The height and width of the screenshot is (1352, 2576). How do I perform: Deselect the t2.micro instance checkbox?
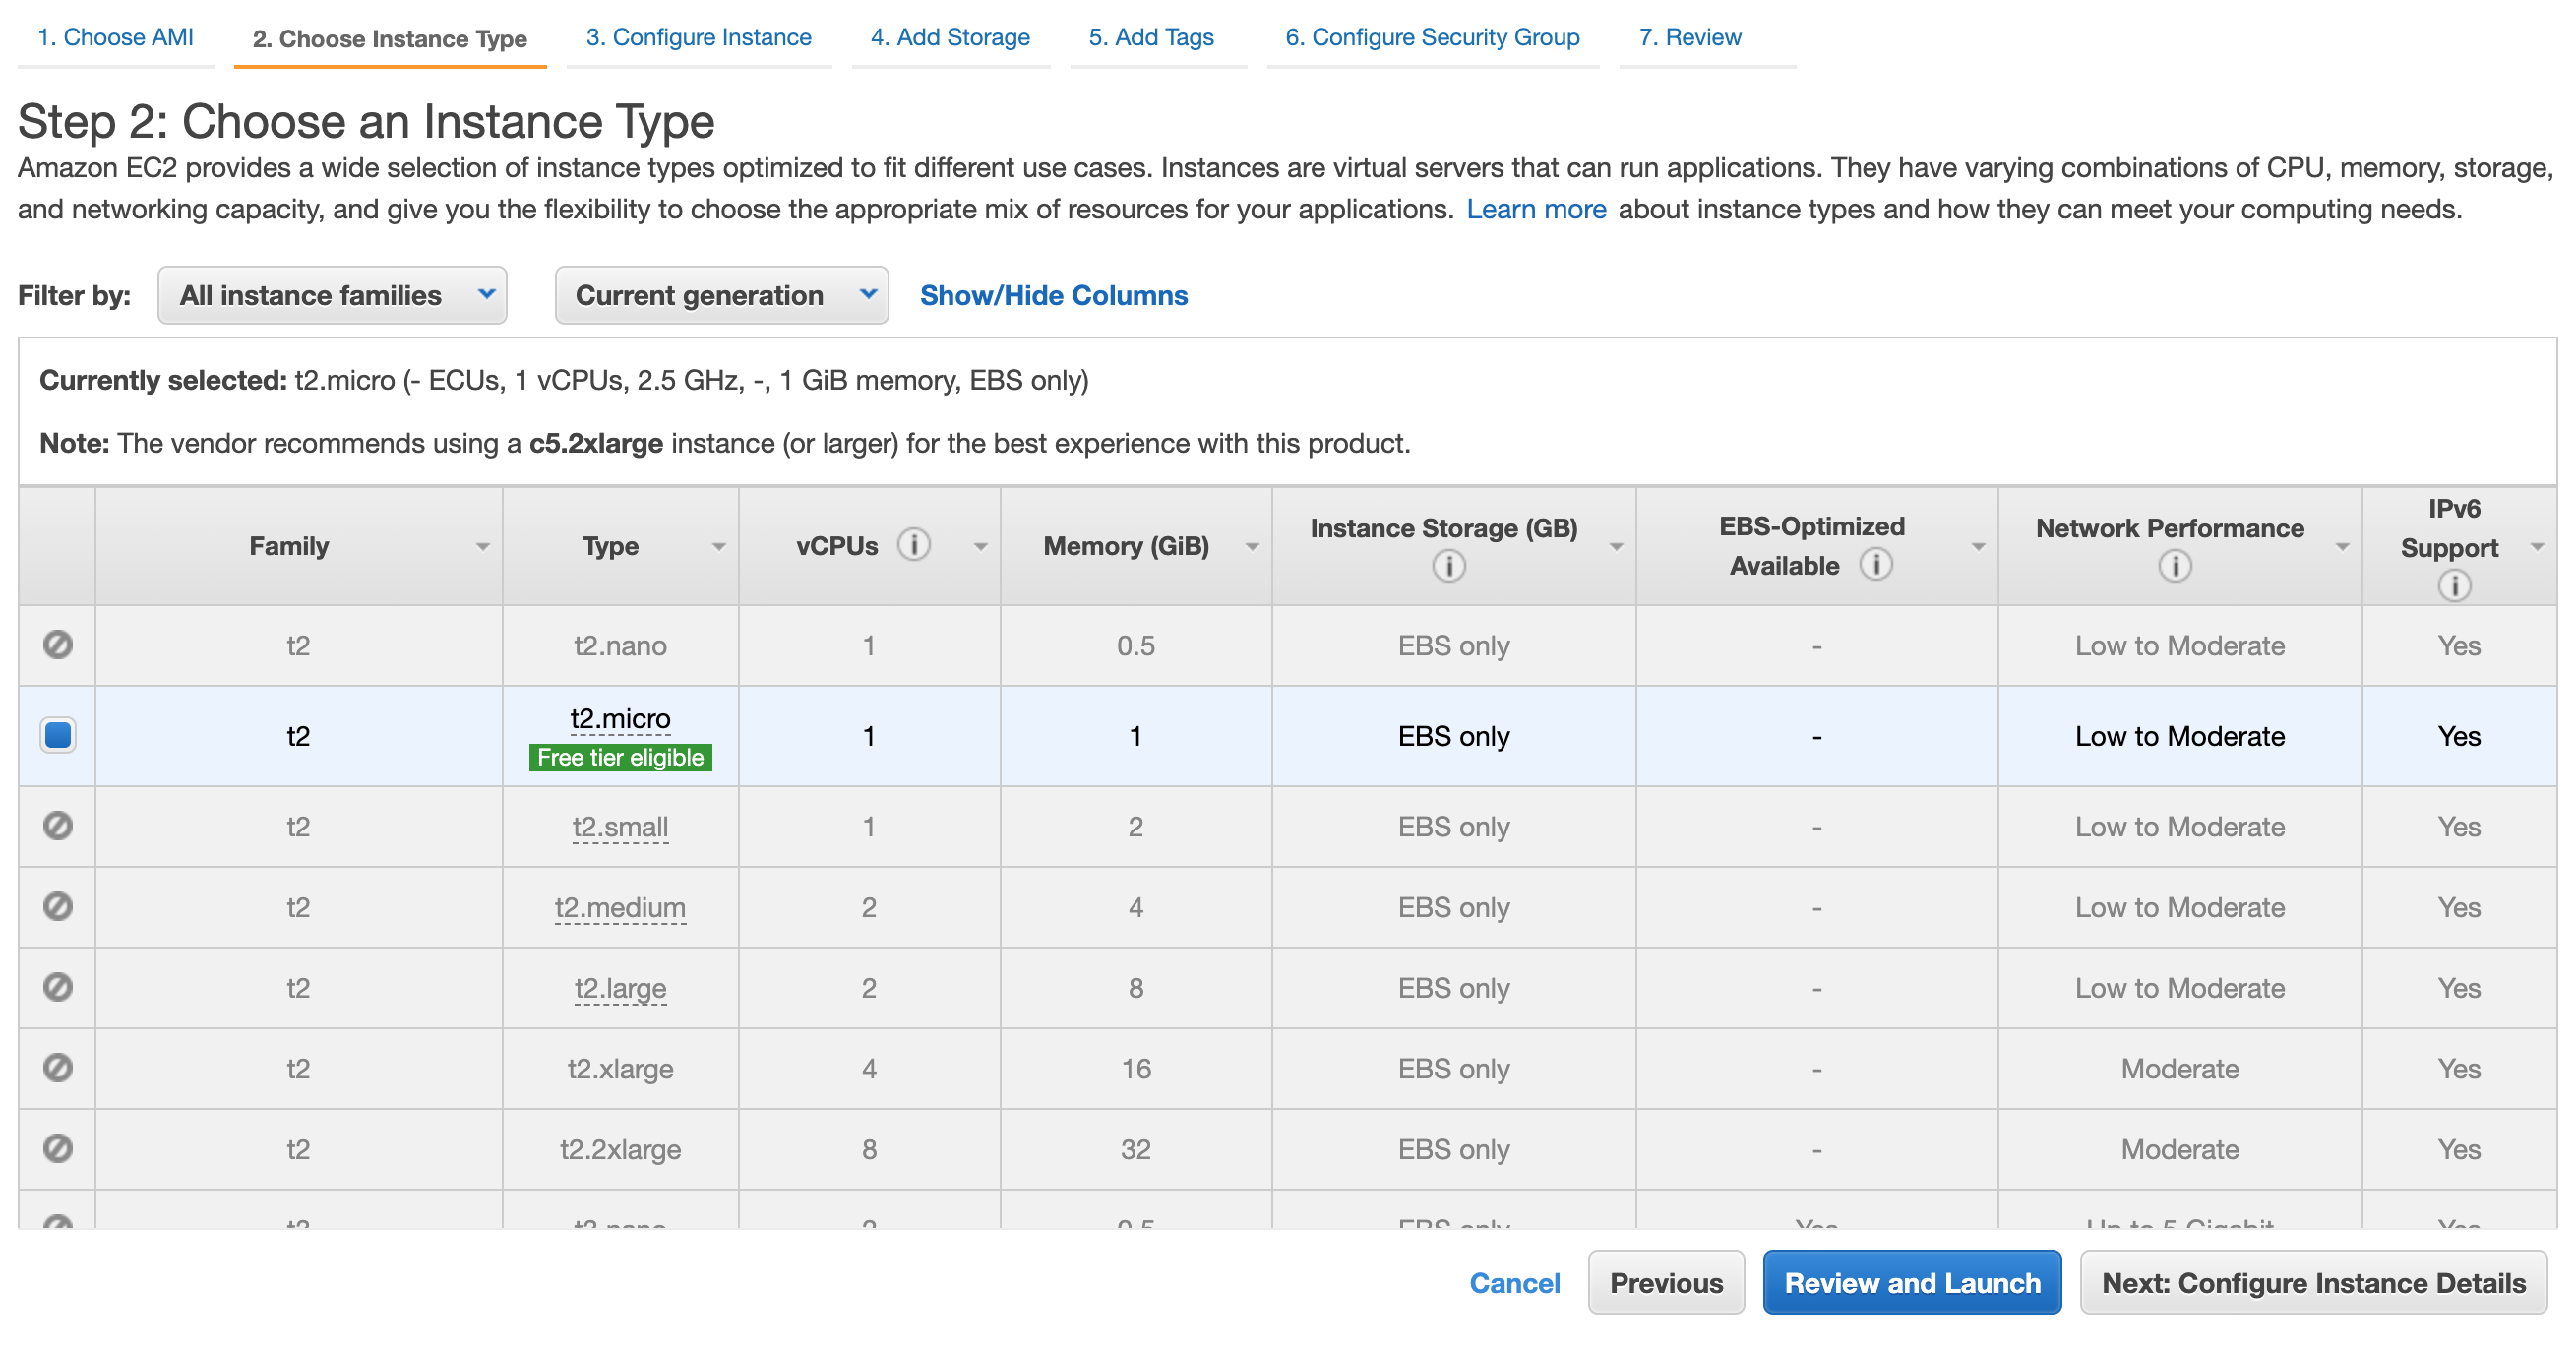[x=57, y=736]
